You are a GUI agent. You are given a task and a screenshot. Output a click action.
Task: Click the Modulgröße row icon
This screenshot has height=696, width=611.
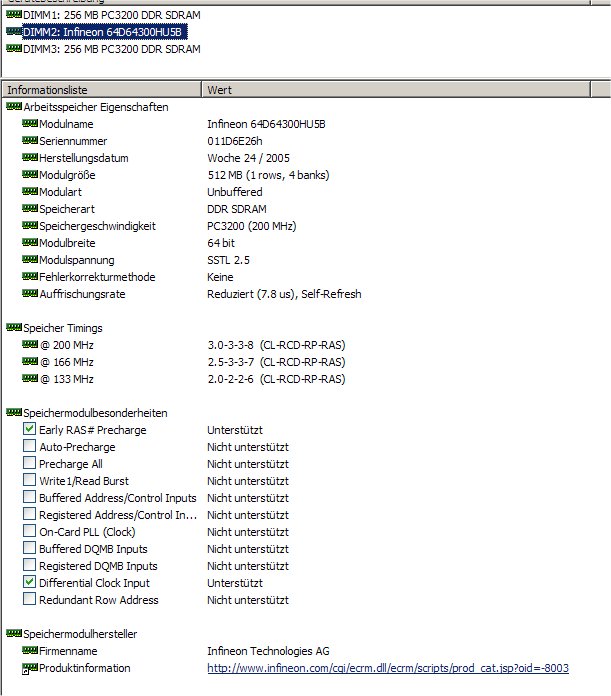tap(30, 174)
